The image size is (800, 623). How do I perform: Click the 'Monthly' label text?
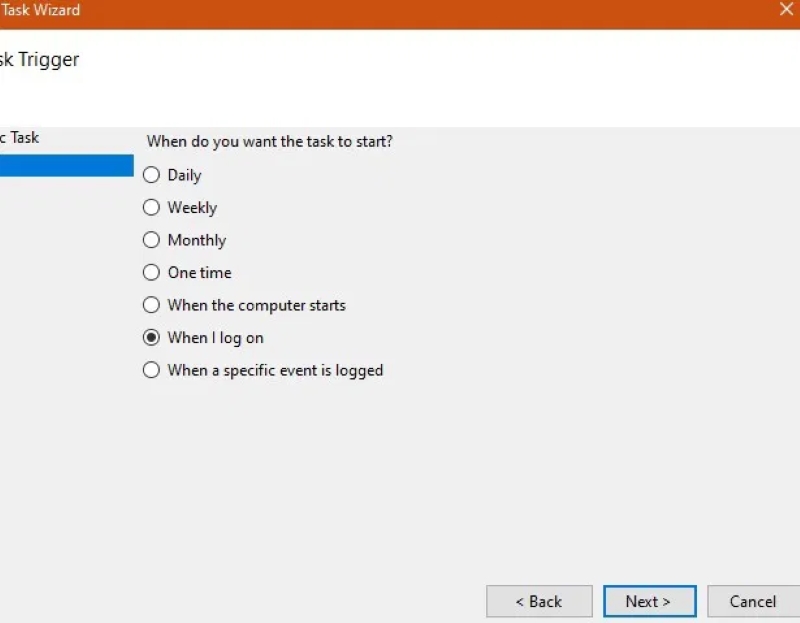tap(196, 240)
